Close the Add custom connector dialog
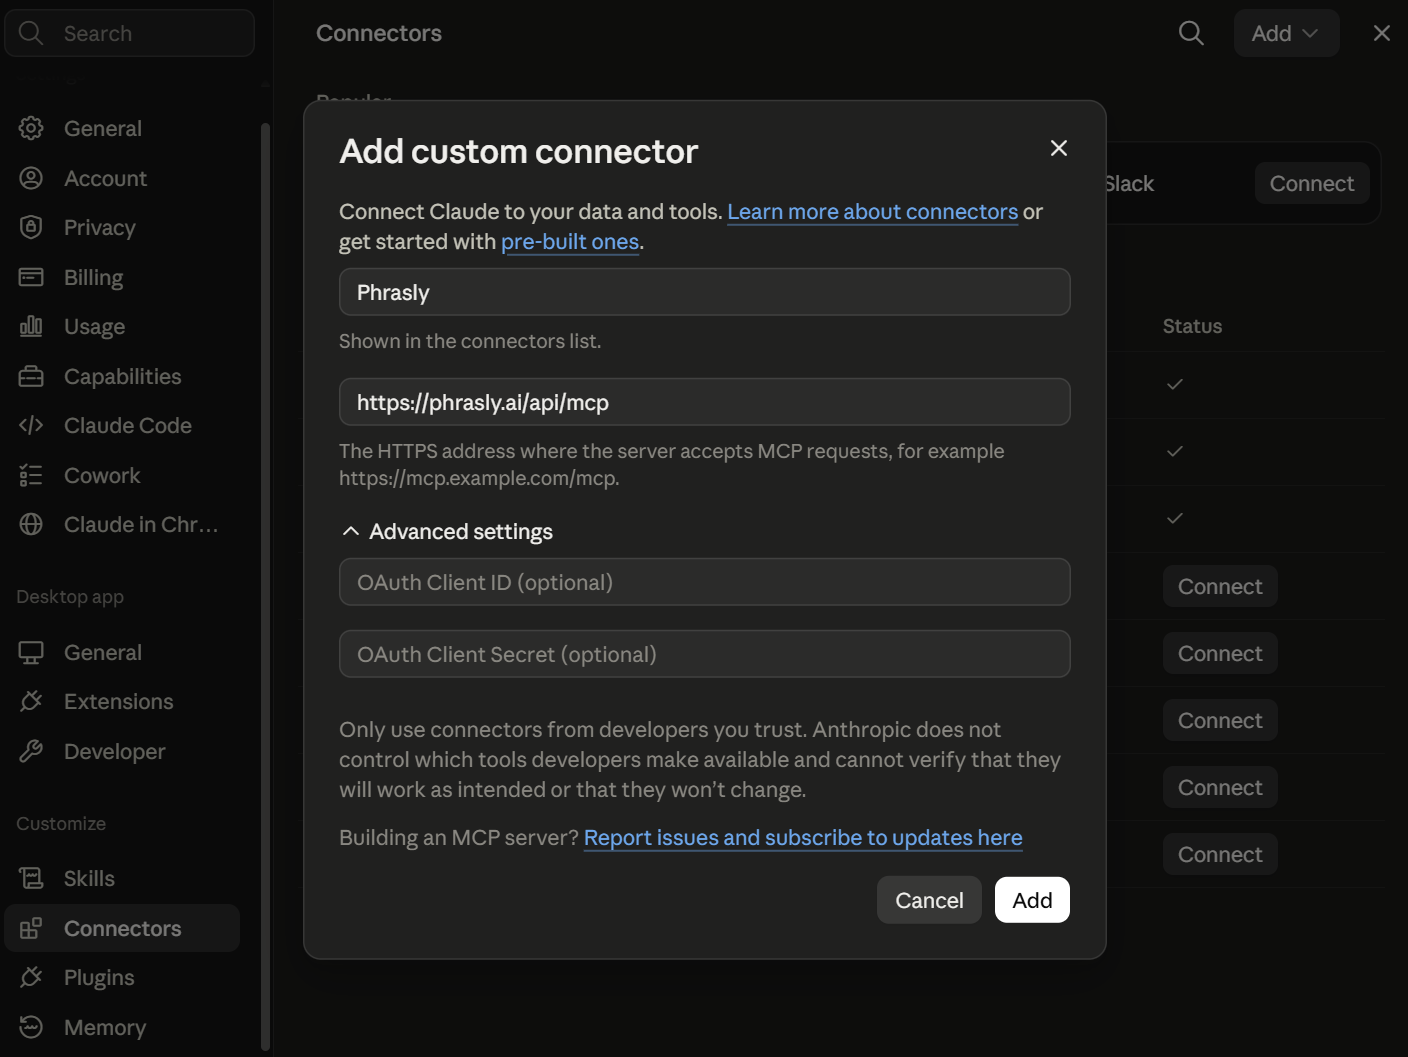The image size is (1408, 1057). pos(1059,148)
